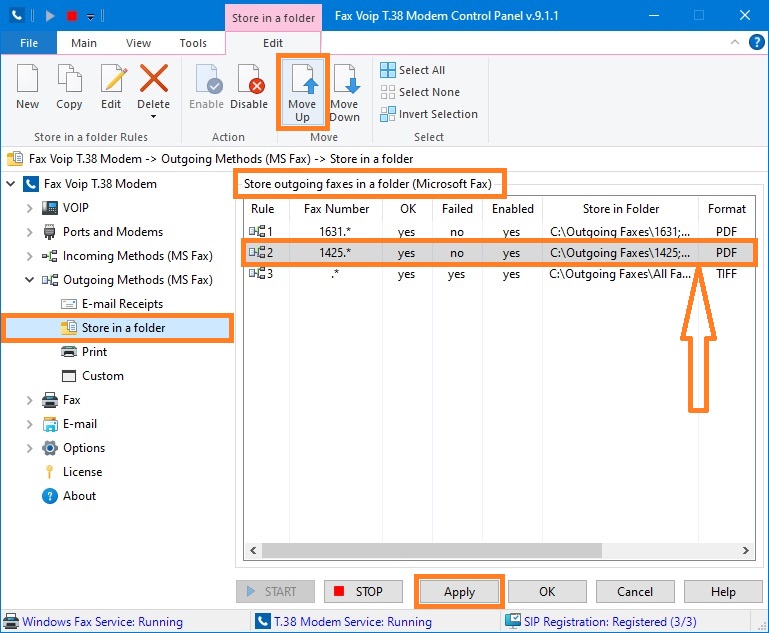769x633 pixels.
Task: Click the horizontal scrollbar right arrow
Action: 745,551
